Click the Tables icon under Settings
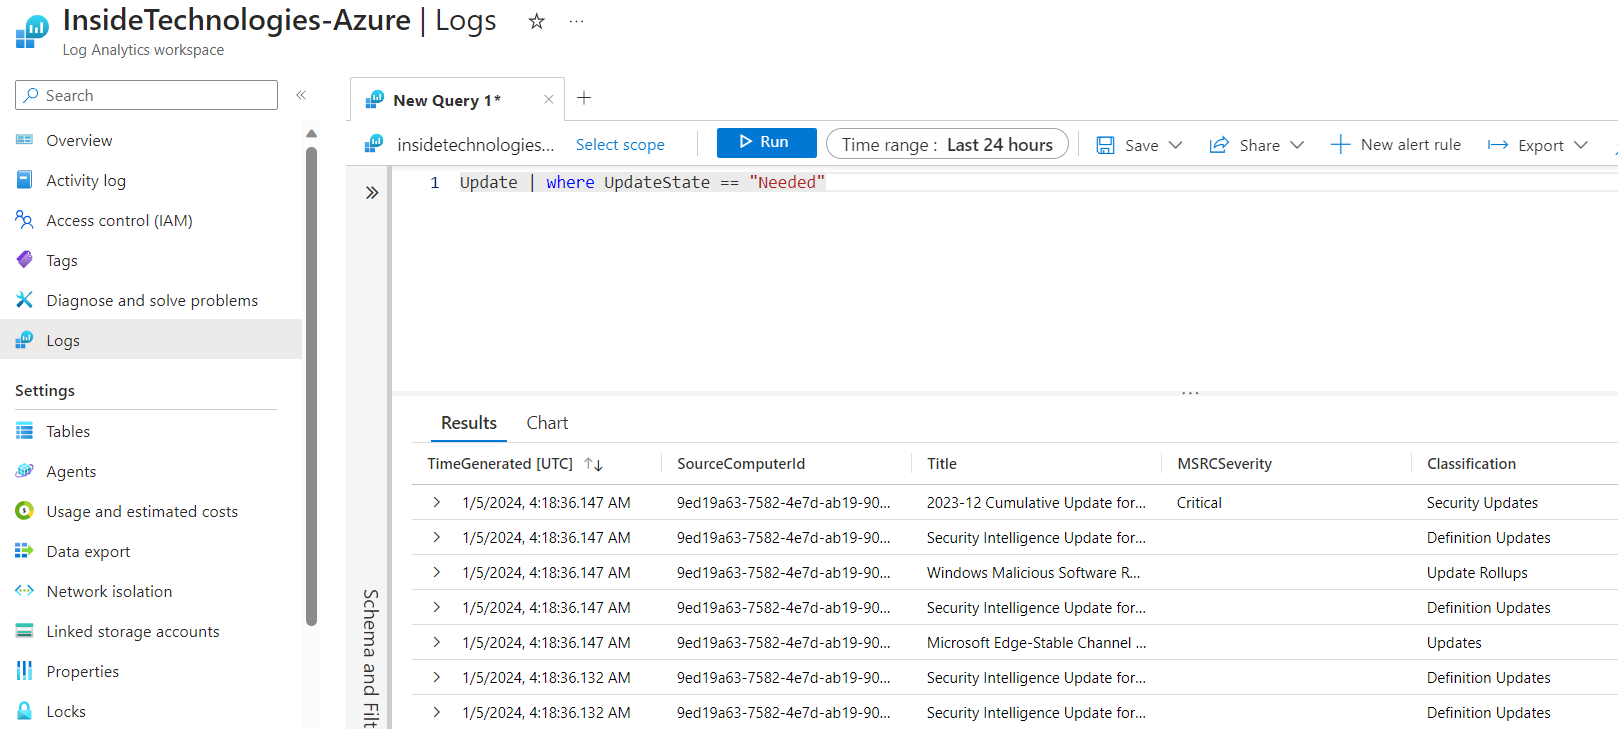Screen dimensions: 1618x729 click(24, 431)
